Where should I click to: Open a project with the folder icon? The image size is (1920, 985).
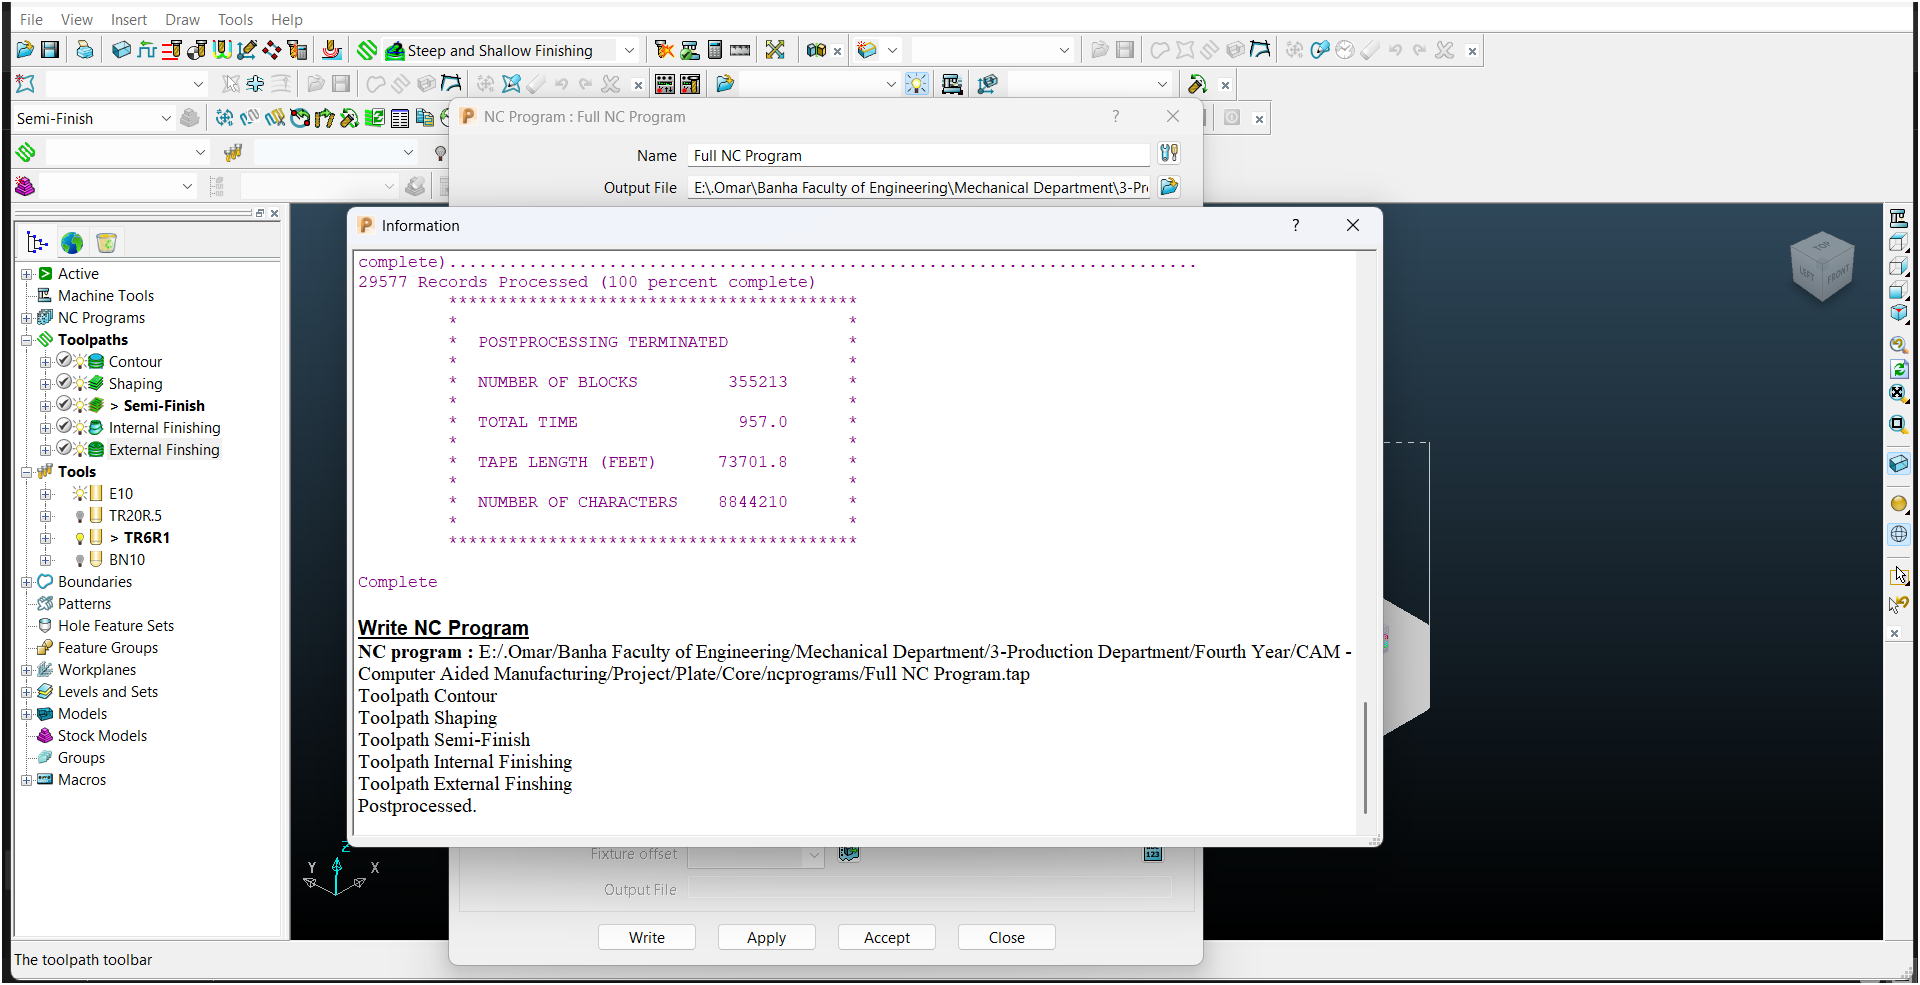(25, 50)
